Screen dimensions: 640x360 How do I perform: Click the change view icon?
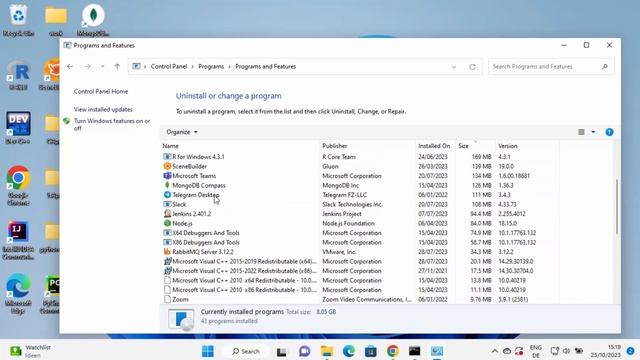pyautogui.click(x=581, y=132)
